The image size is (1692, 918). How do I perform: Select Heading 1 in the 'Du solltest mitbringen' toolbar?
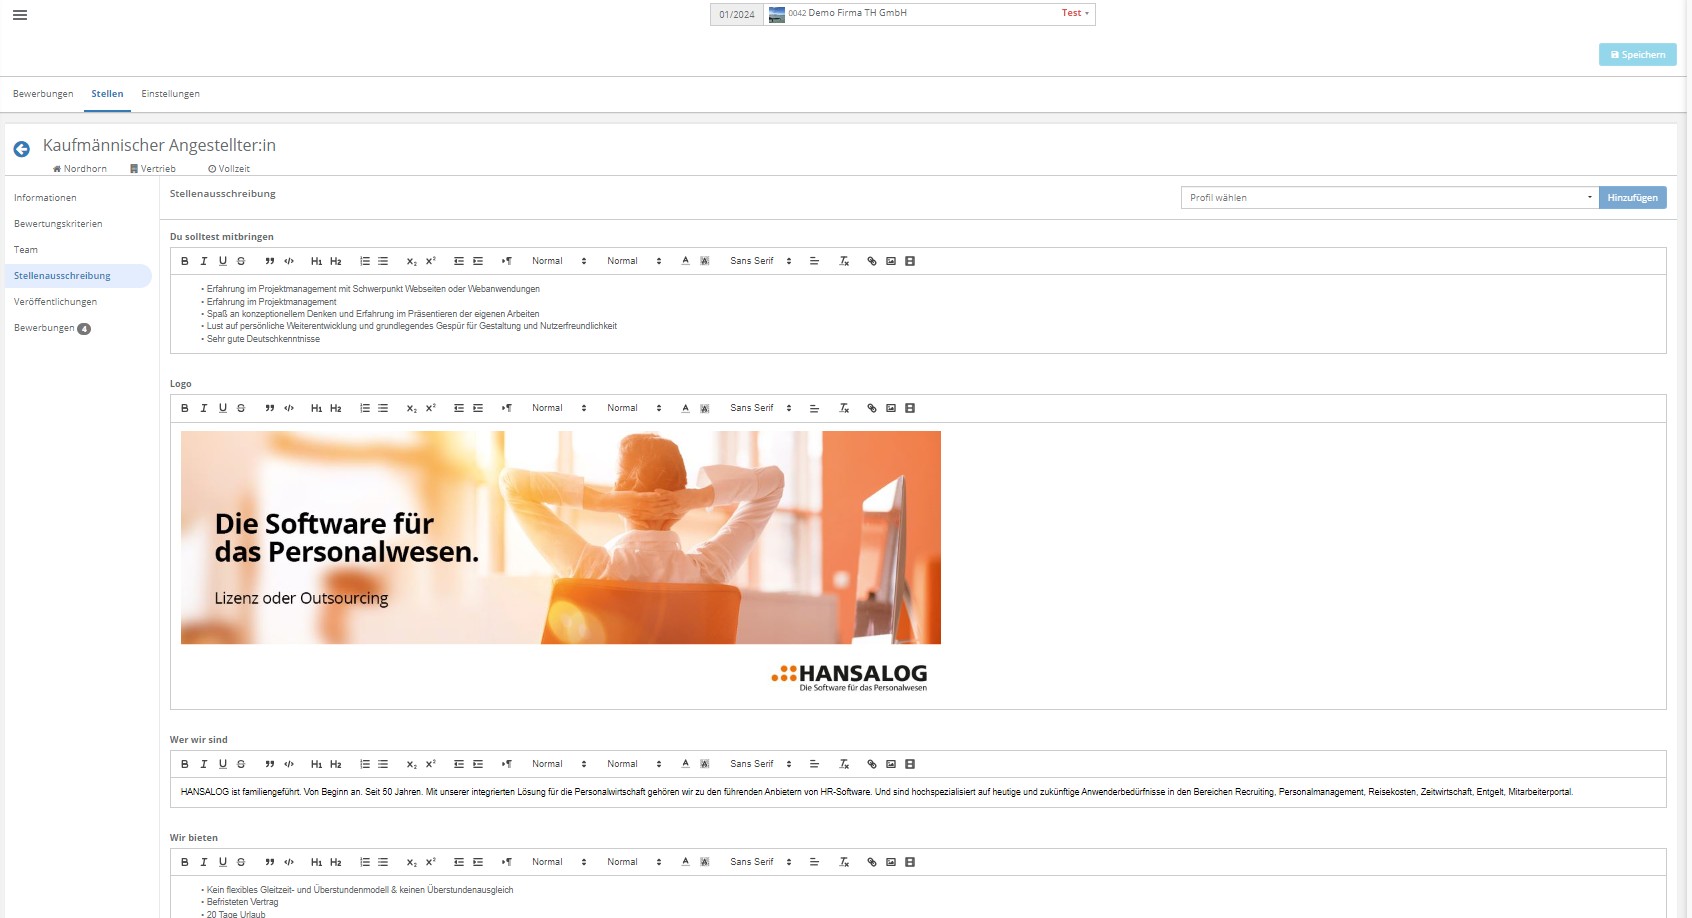pyautogui.click(x=316, y=261)
